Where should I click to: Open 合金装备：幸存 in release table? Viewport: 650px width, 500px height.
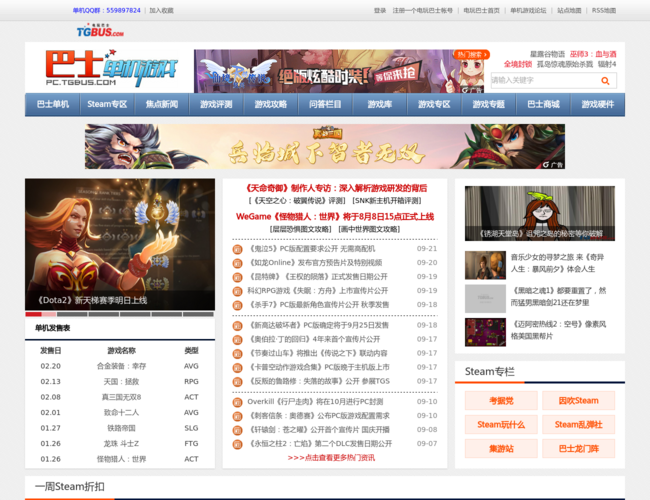pyautogui.click(x=121, y=366)
